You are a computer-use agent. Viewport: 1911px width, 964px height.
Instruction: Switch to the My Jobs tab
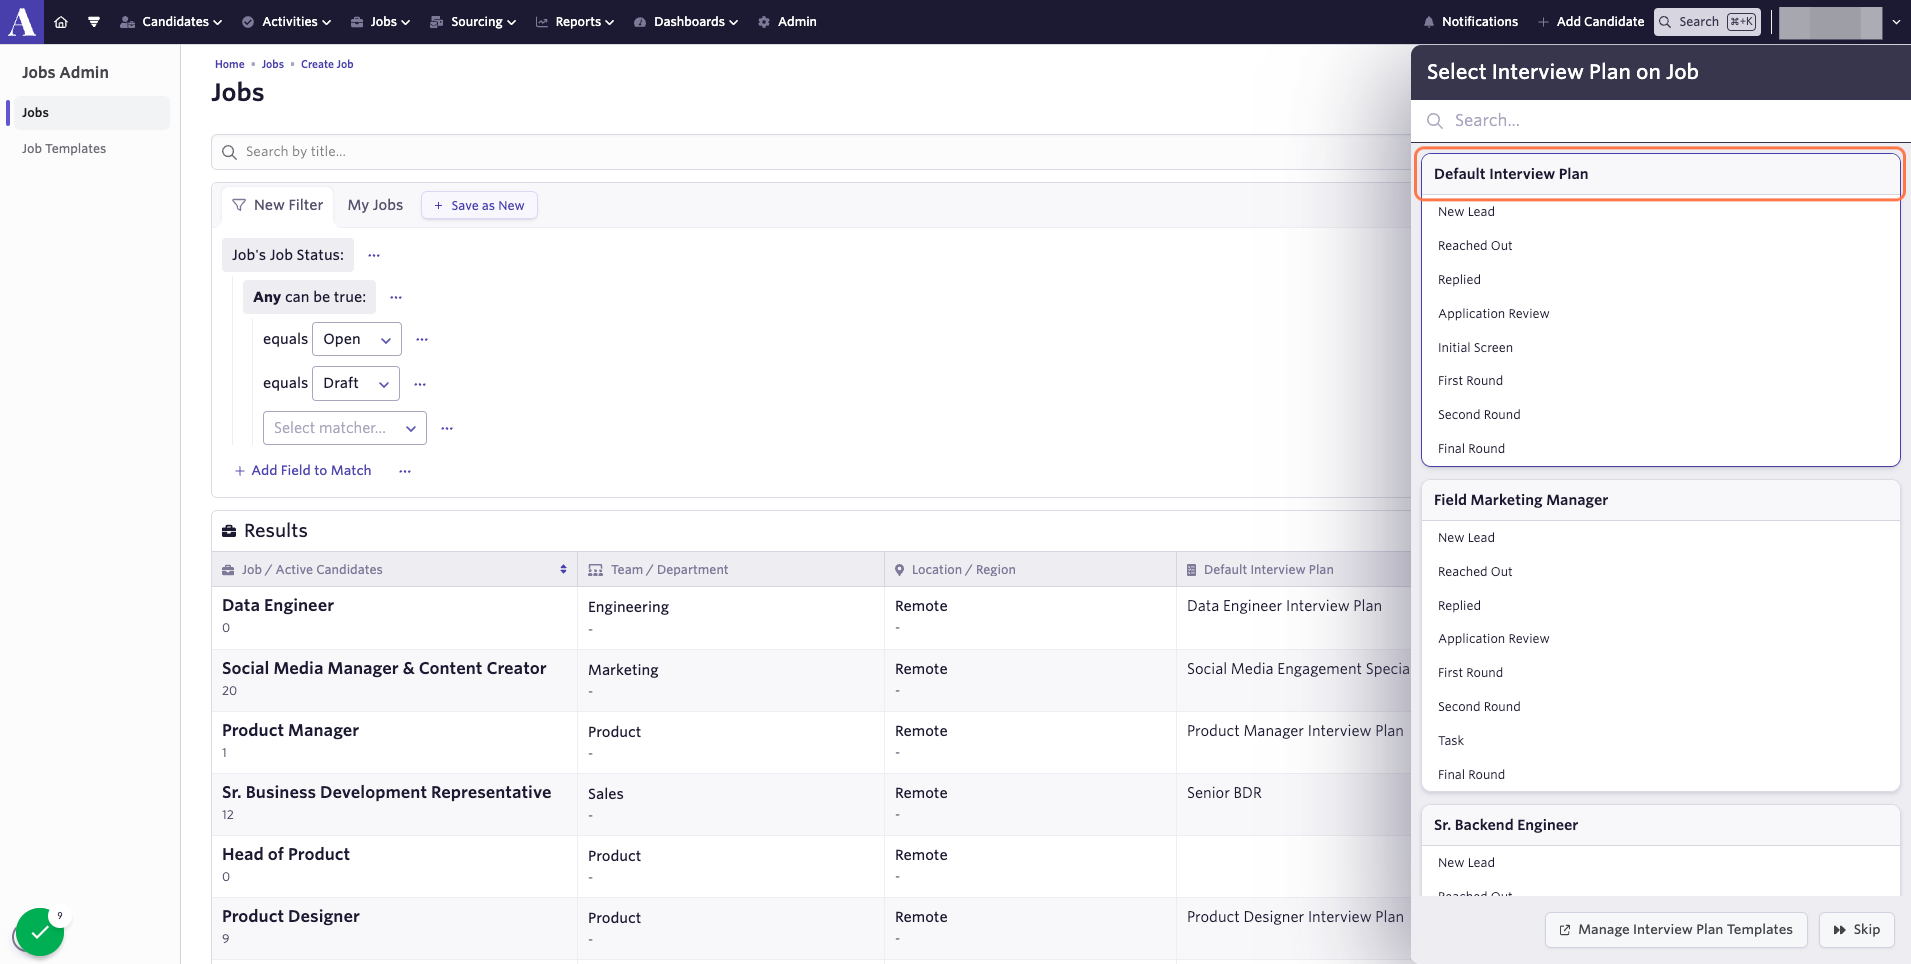tap(375, 205)
